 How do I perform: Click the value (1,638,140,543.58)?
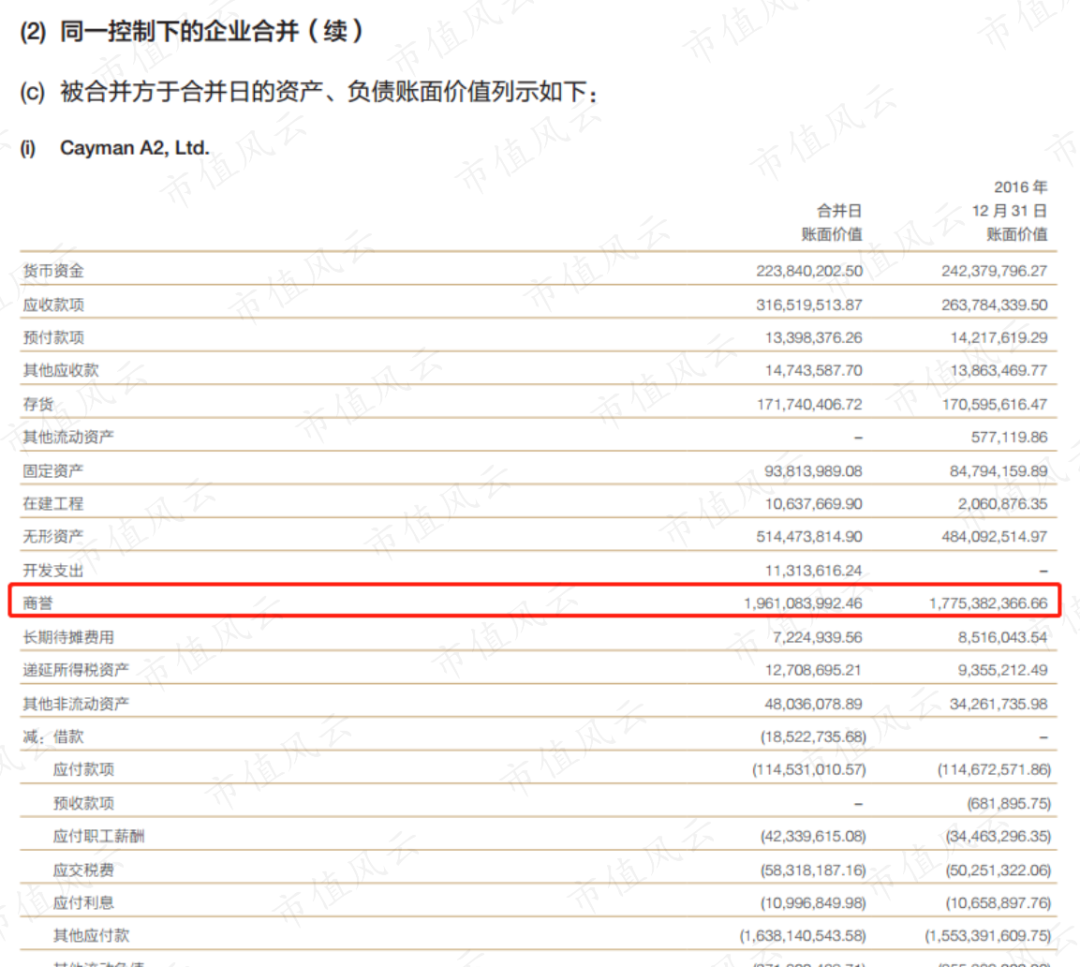(803, 935)
